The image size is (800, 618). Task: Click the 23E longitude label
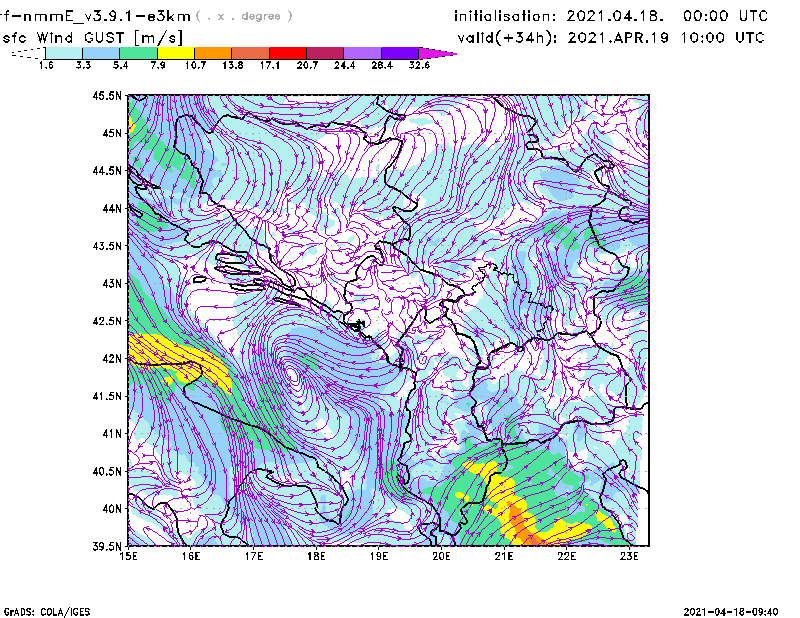[x=629, y=556]
